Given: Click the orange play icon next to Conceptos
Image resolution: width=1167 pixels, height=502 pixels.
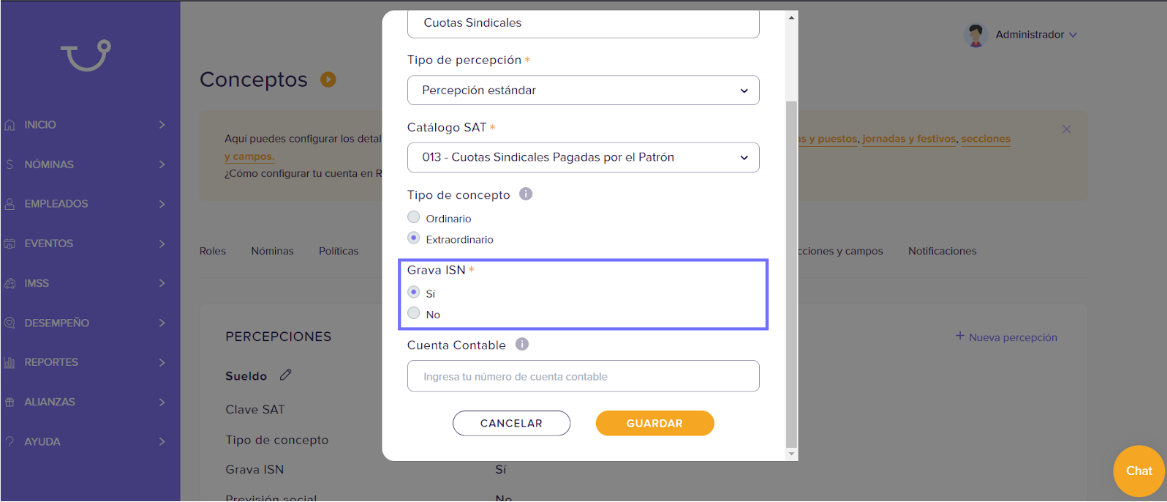Looking at the screenshot, I should pos(328,79).
